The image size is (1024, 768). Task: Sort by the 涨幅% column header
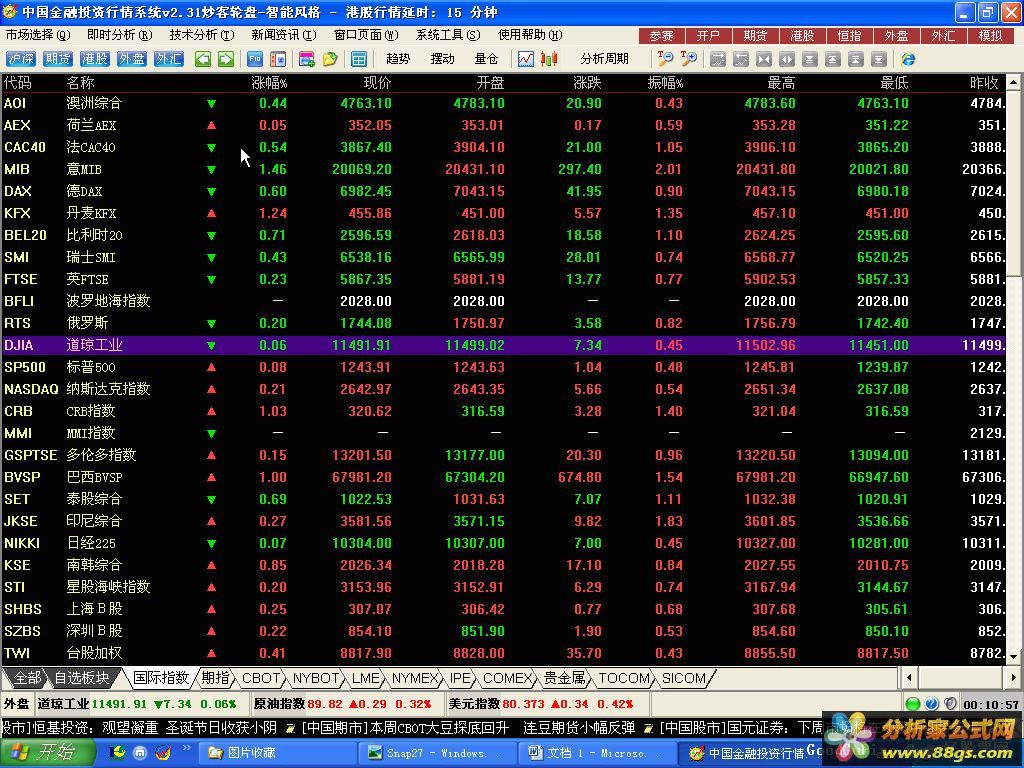click(x=269, y=83)
